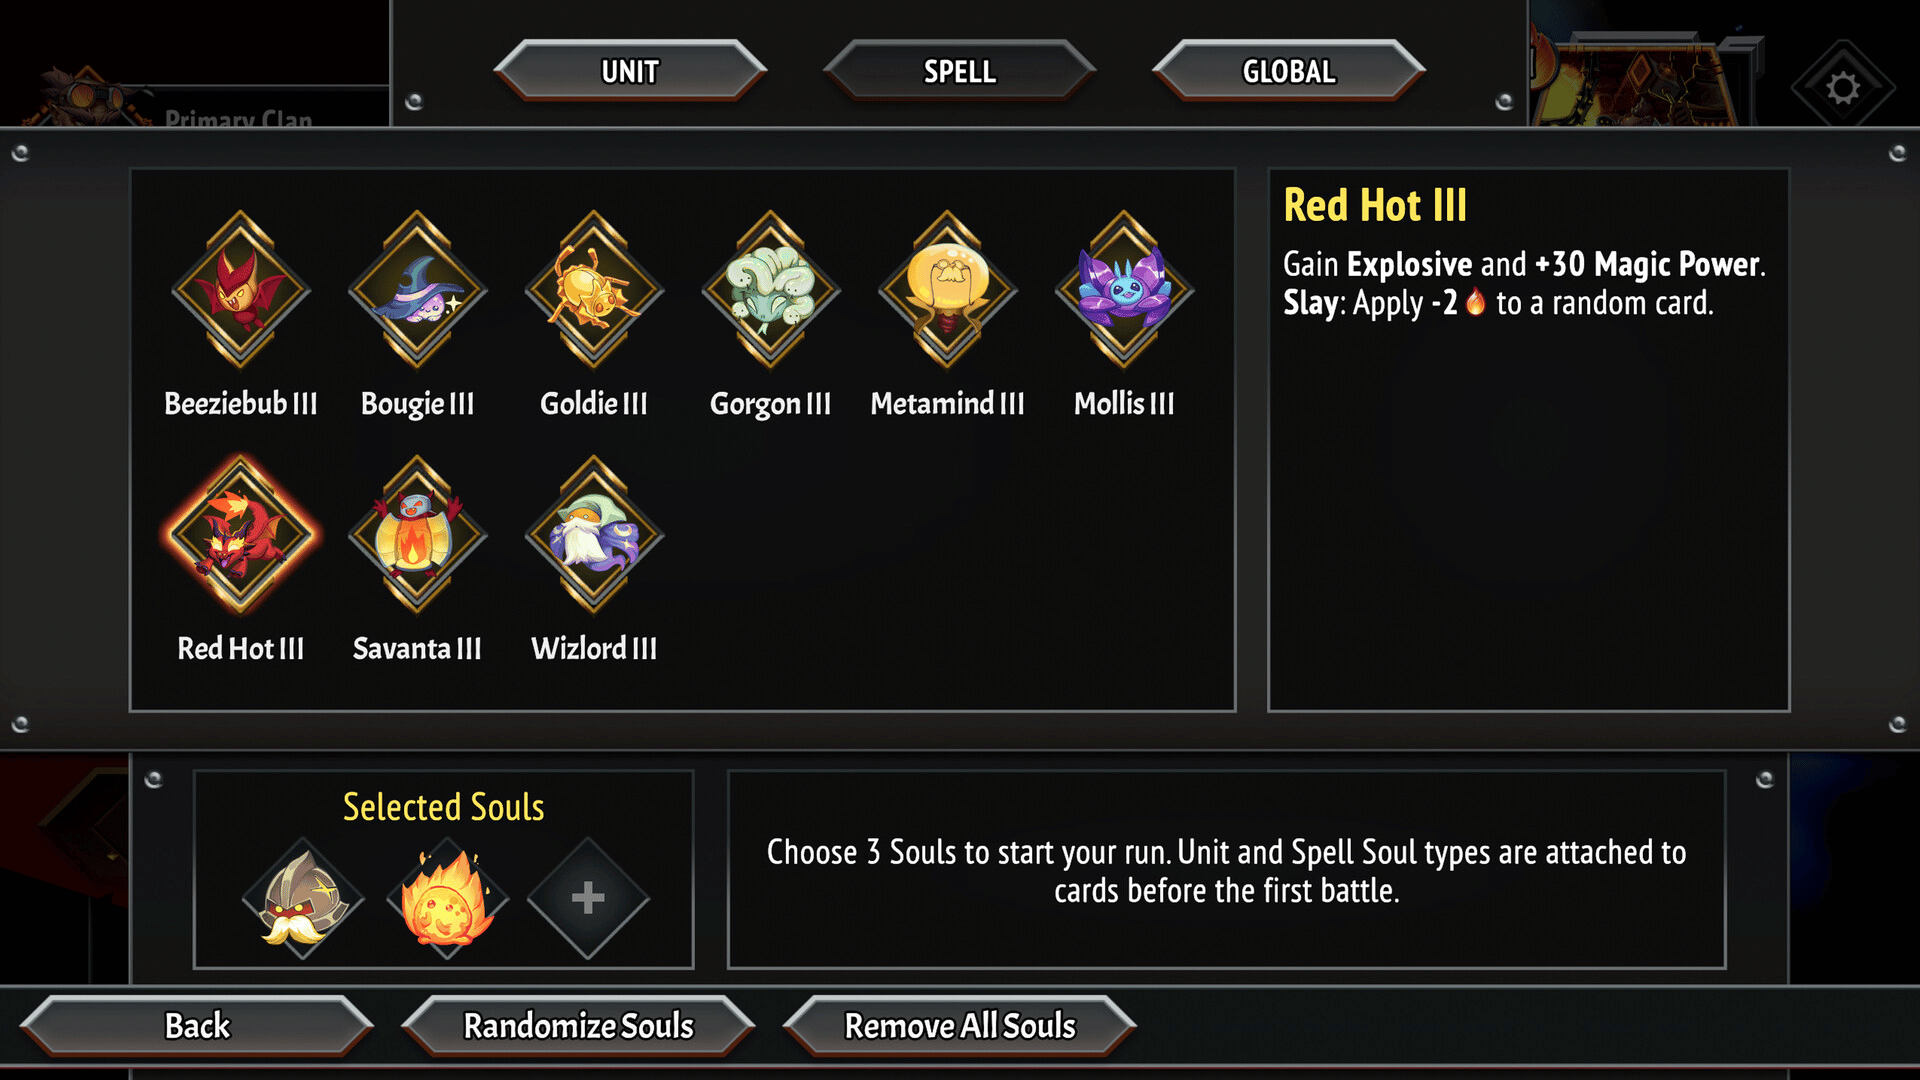
Task: Pick the Savanta III lantern soul
Action: [x=417, y=535]
